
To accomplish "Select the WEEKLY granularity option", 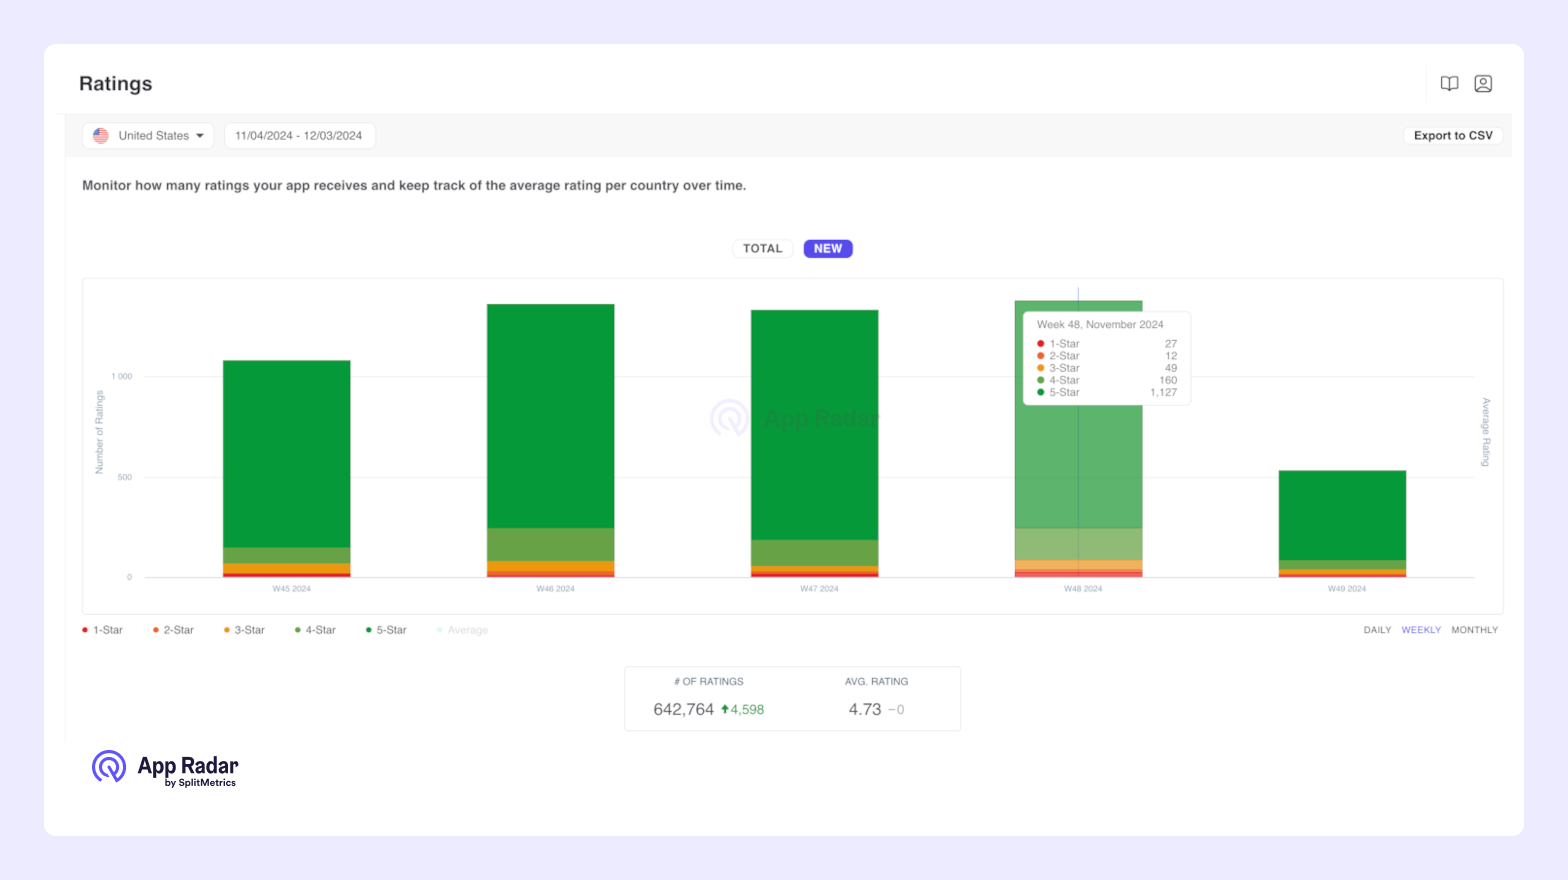I will coord(1421,630).
